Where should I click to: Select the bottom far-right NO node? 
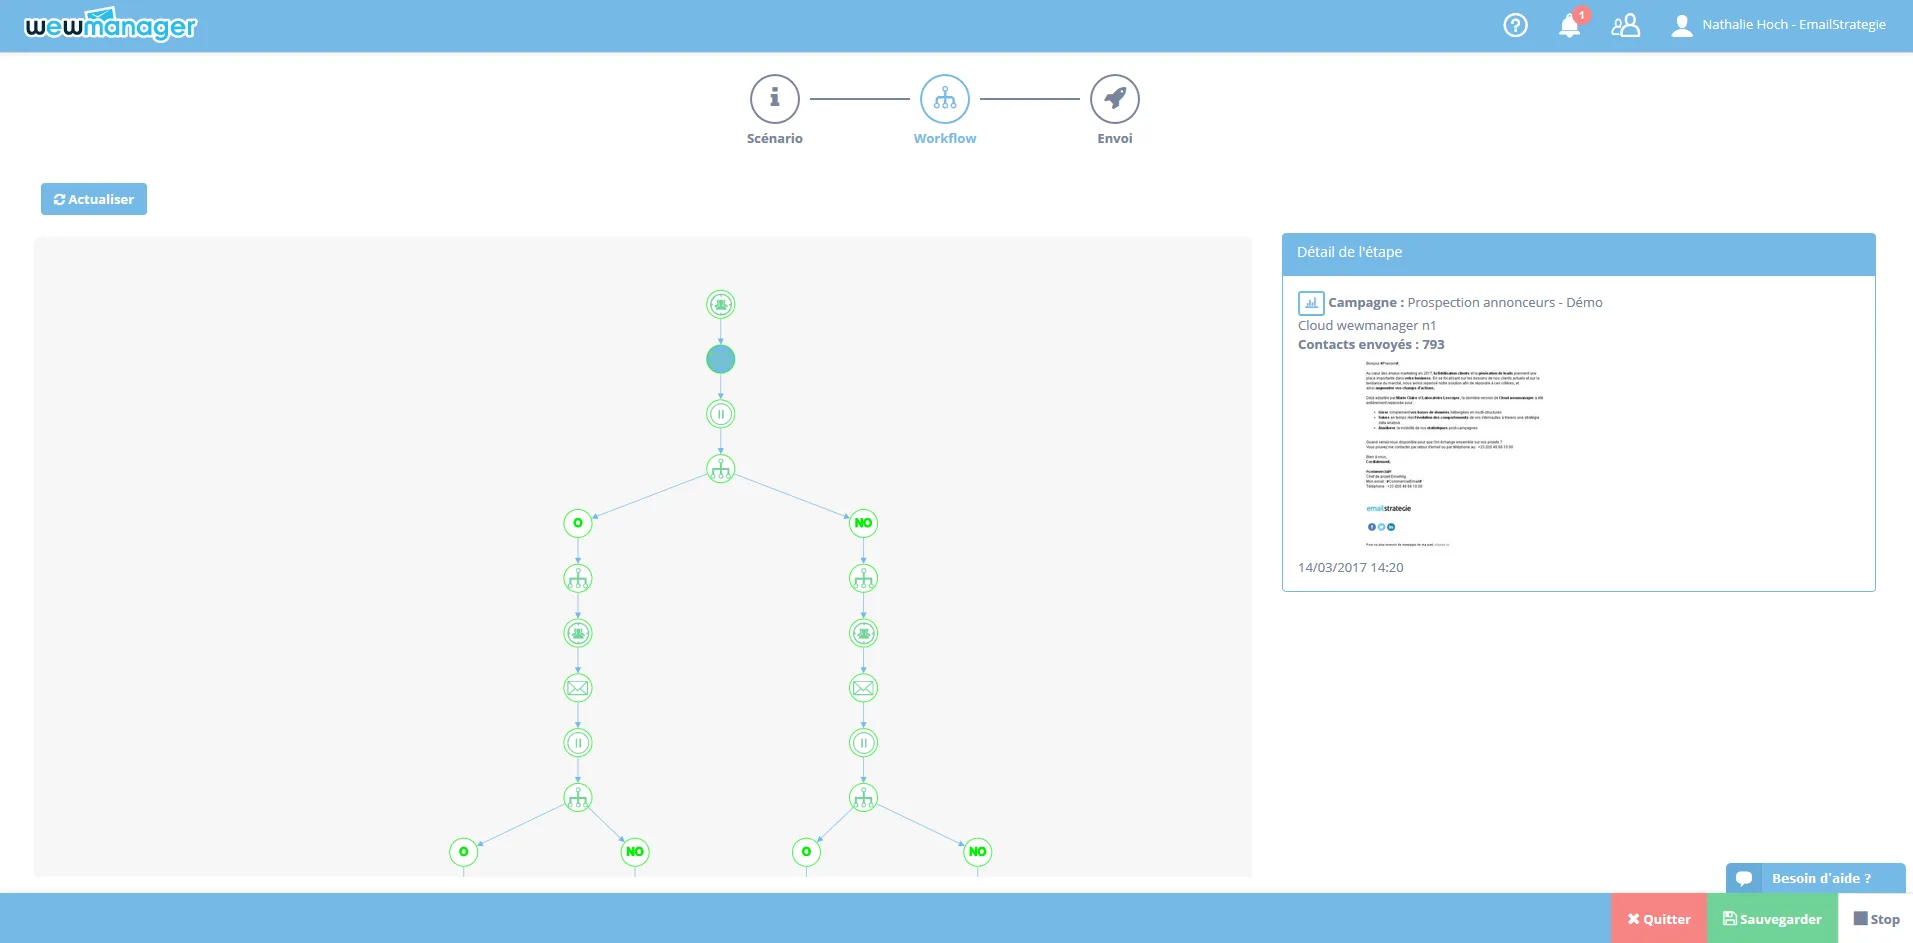pyautogui.click(x=978, y=852)
